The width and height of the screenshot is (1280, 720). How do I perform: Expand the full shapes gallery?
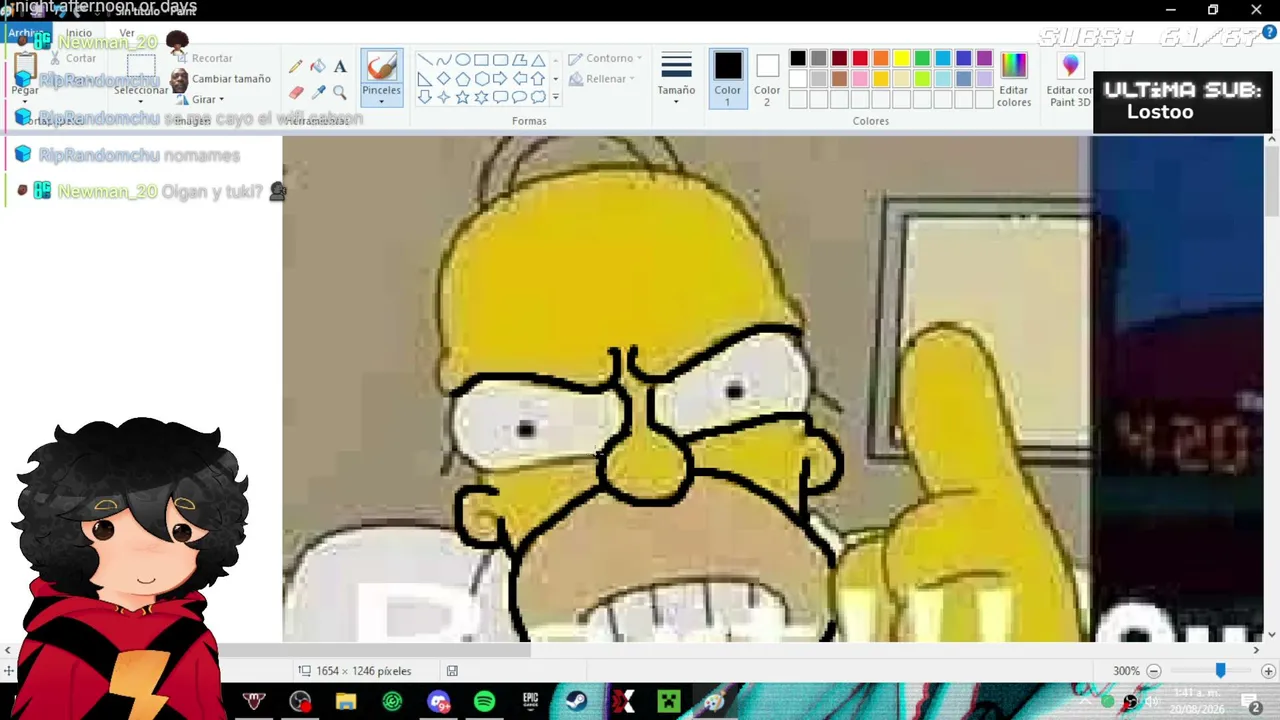point(556,98)
